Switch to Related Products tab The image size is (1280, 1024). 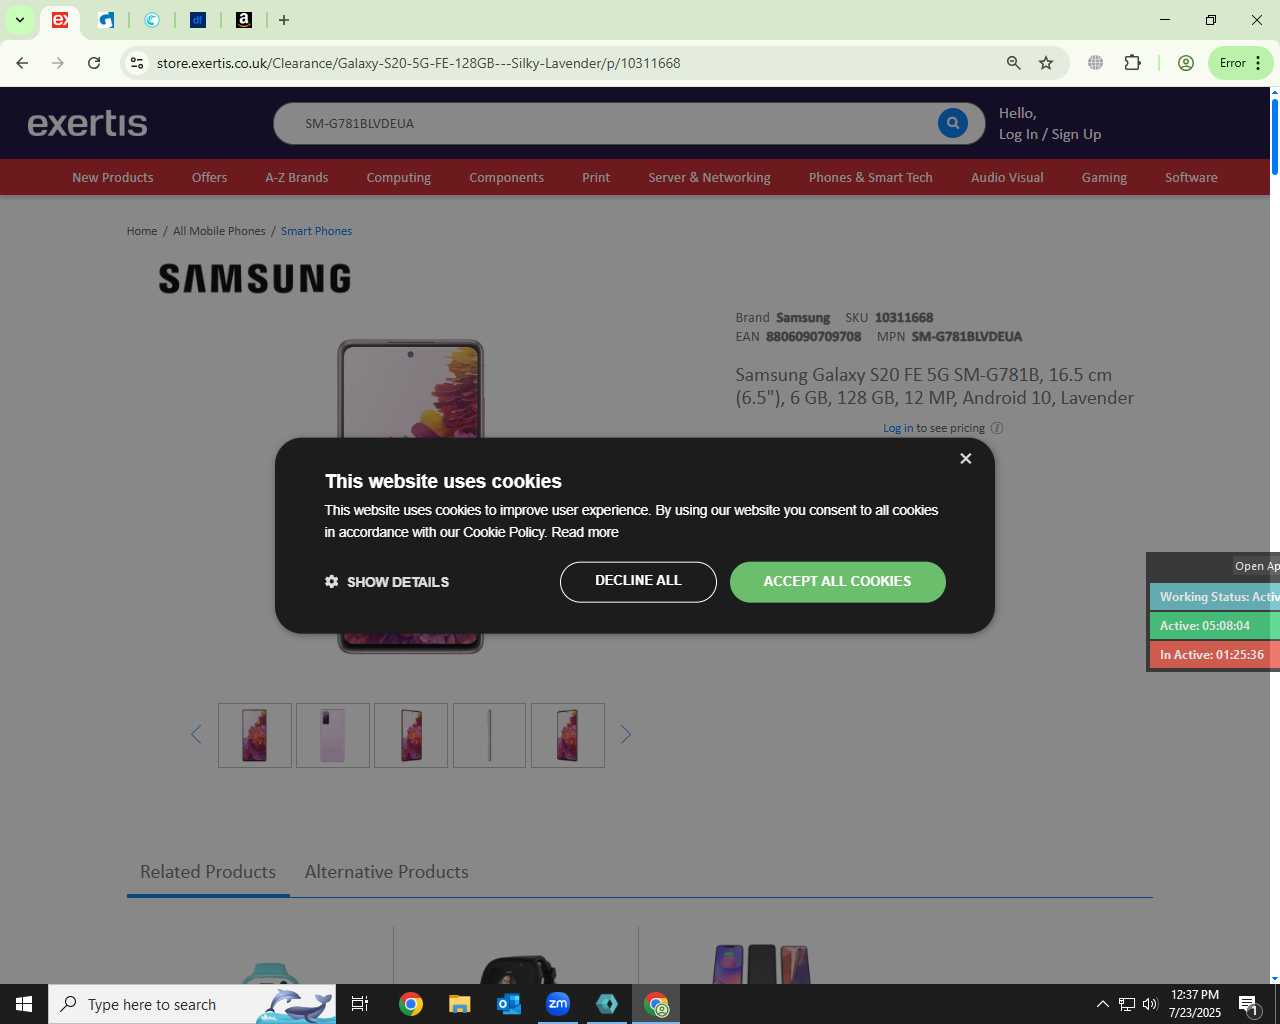click(x=208, y=872)
